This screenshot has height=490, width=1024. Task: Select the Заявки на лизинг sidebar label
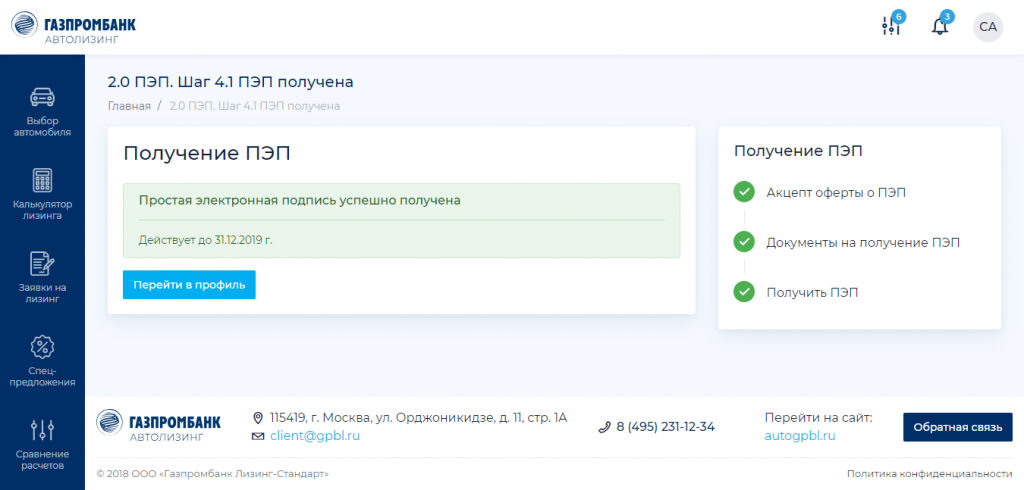pyautogui.click(x=42, y=293)
